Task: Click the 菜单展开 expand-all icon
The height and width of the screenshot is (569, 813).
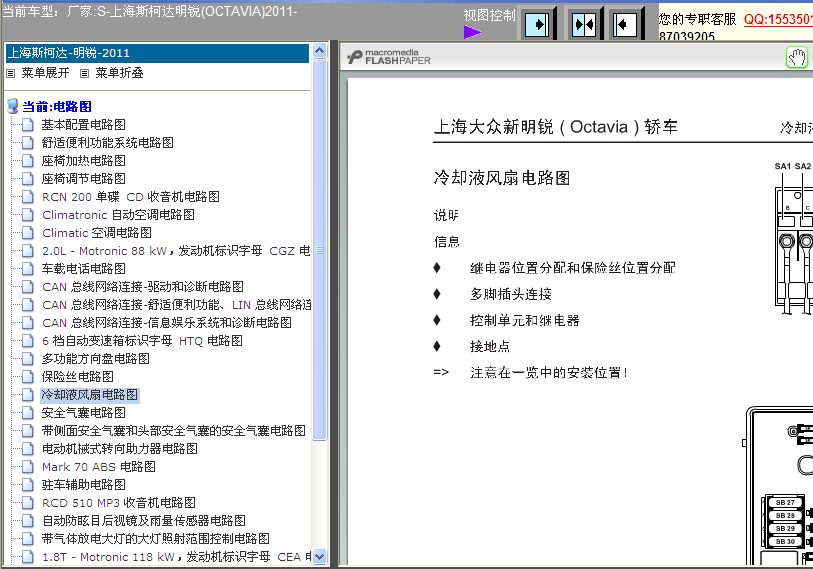Action: click(x=10, y=74)
